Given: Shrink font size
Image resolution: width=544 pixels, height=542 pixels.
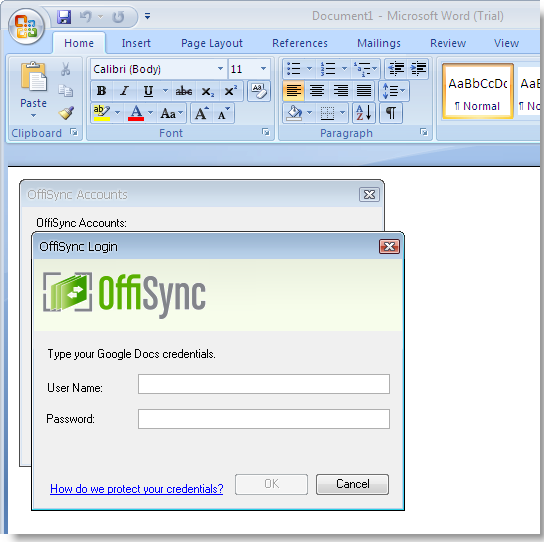Looking at the screenshot, I should pos(224,113).
